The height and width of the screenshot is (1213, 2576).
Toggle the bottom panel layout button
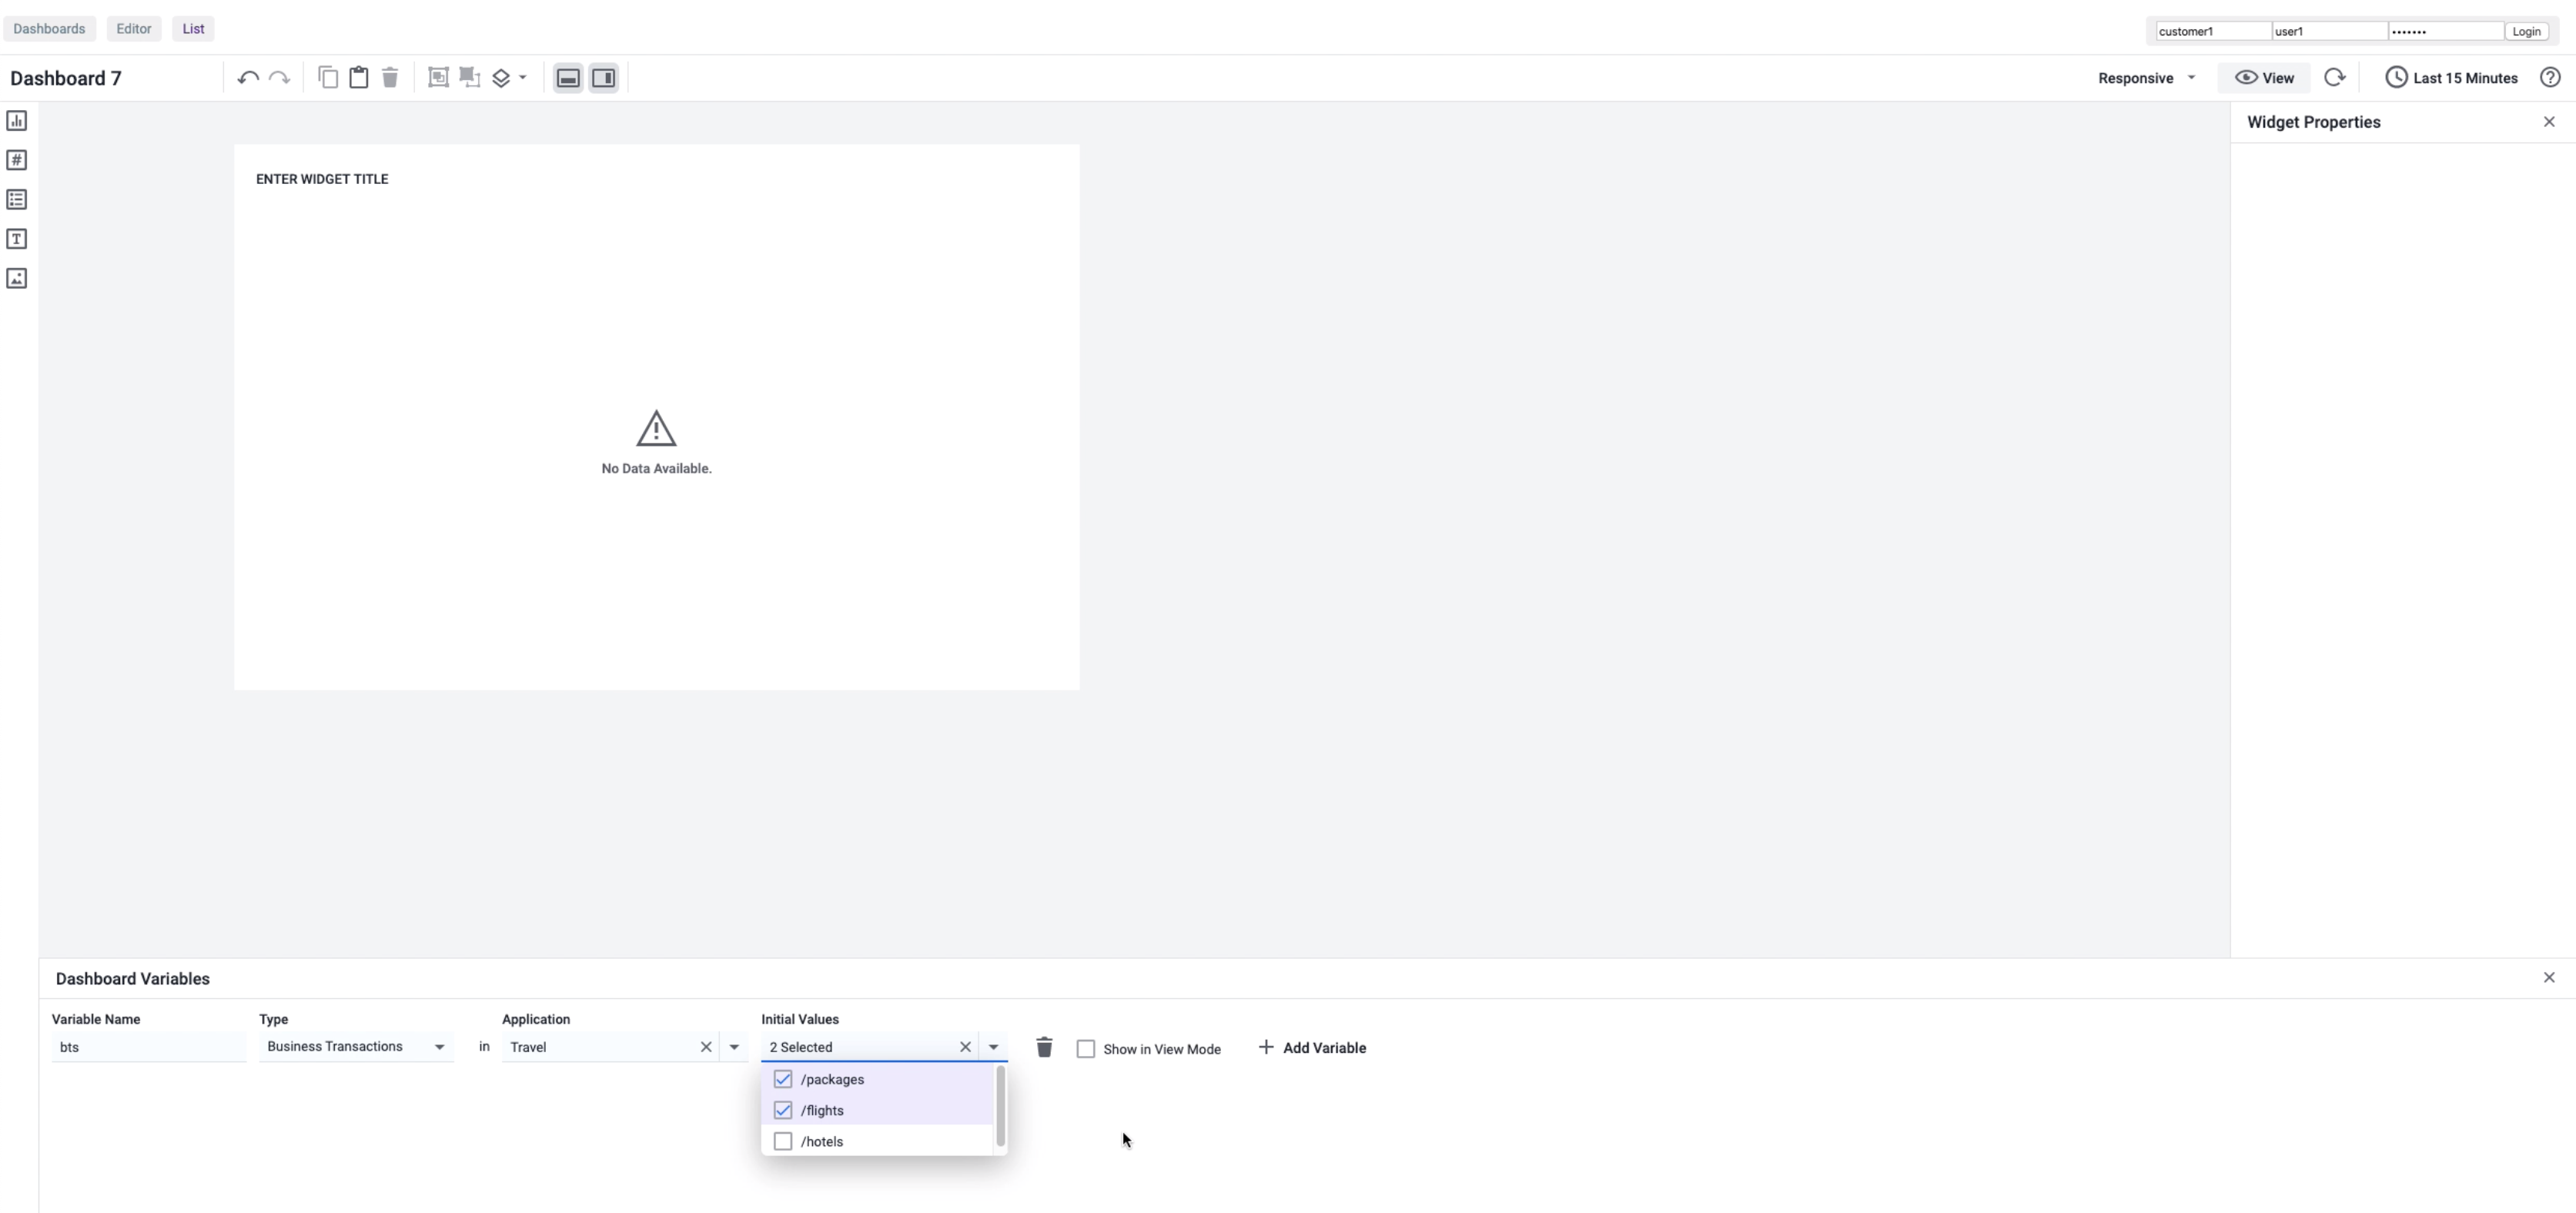(568, 78)
